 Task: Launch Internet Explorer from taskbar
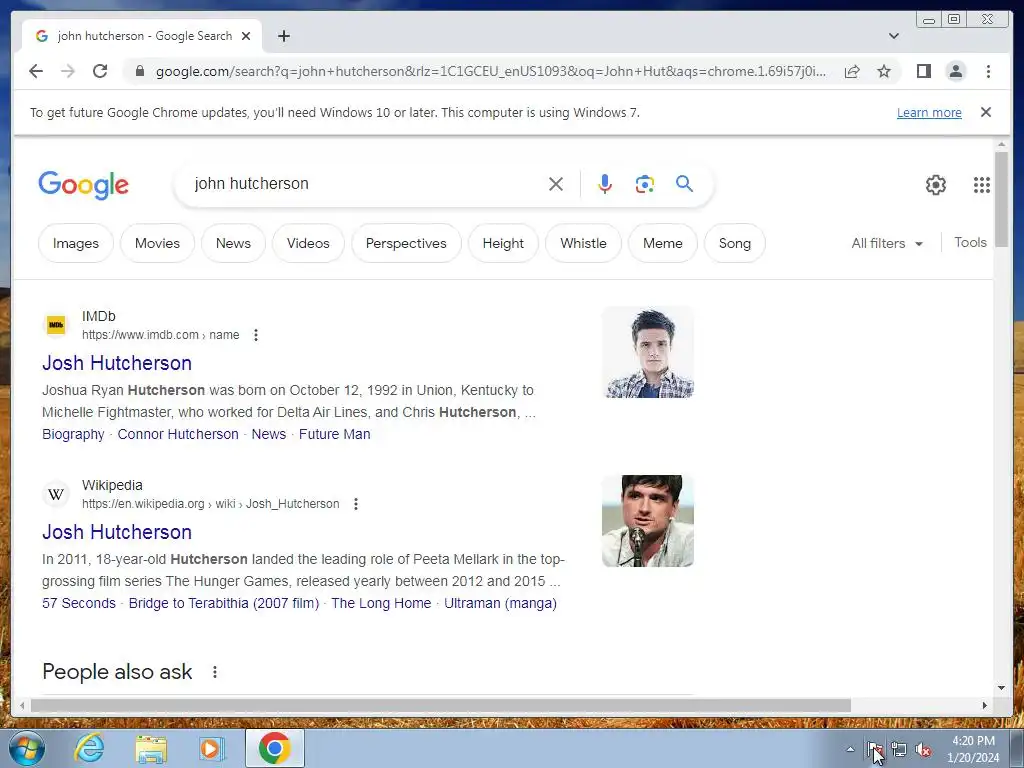[89, 748]
